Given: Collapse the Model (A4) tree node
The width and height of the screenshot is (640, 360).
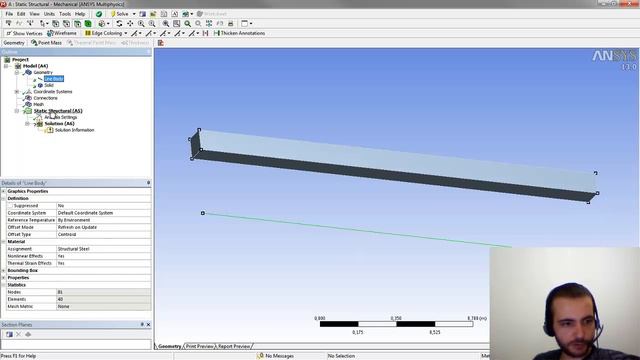Looking at the screenshot, I should tap(6, 66).
